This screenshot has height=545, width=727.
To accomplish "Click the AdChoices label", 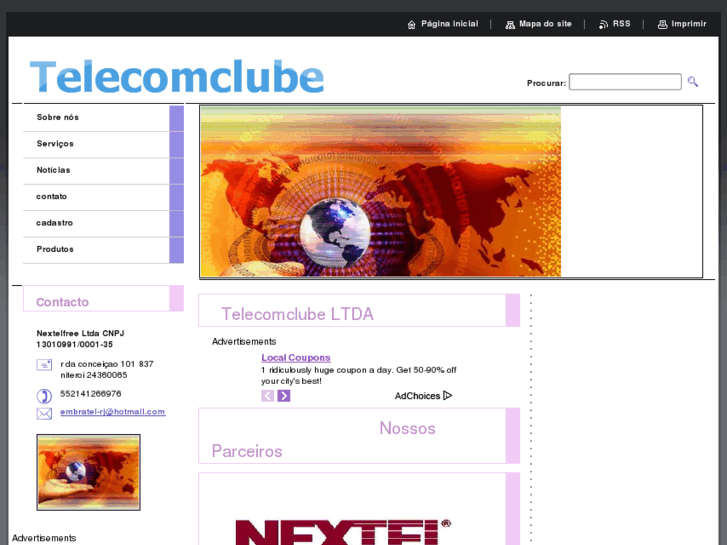I will pos(417,396).
